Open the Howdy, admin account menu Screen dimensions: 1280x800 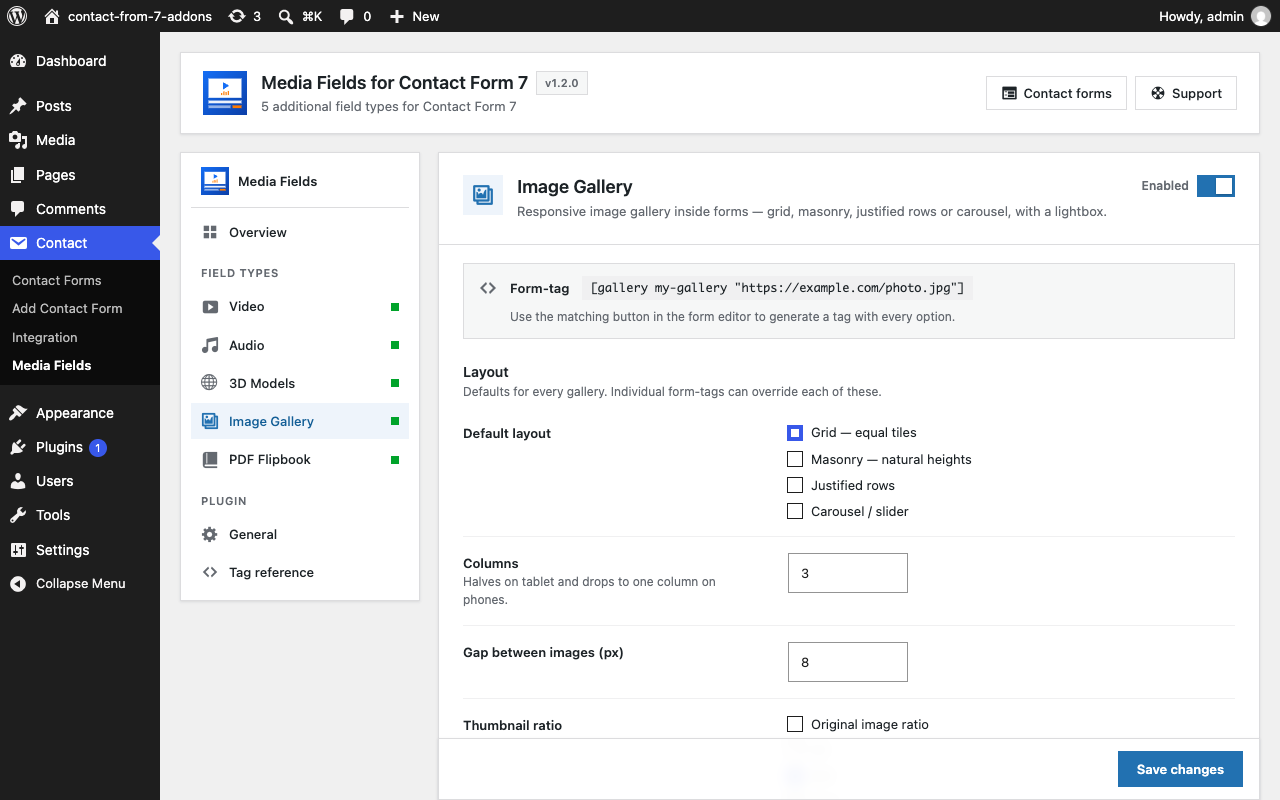pos(1214,16)
